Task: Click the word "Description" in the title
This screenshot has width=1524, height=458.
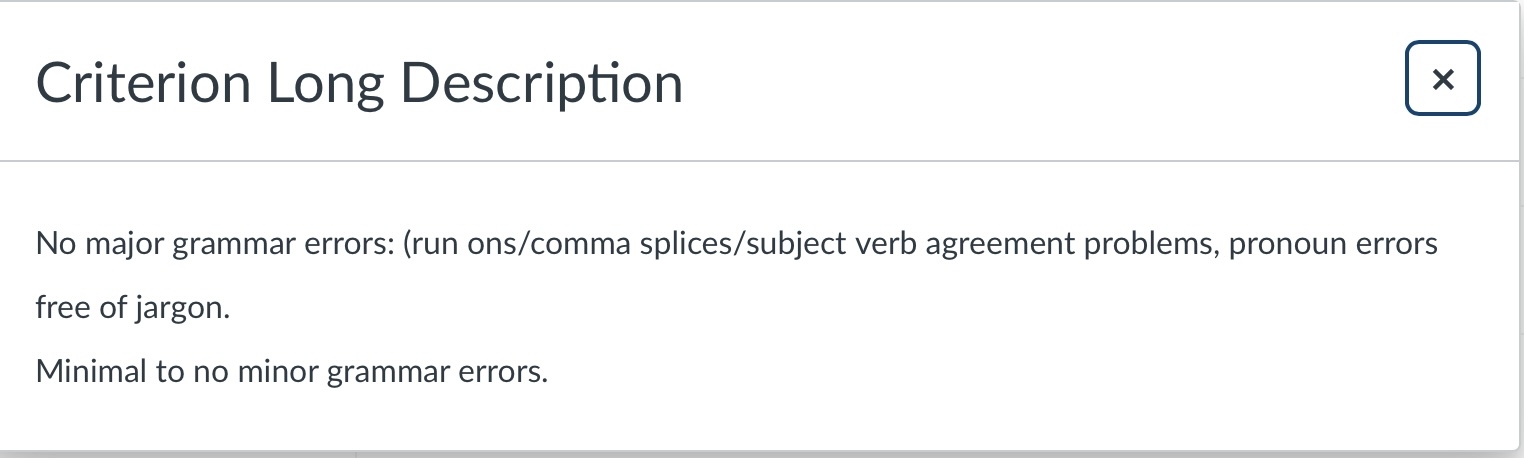Action: pos(542,84)
